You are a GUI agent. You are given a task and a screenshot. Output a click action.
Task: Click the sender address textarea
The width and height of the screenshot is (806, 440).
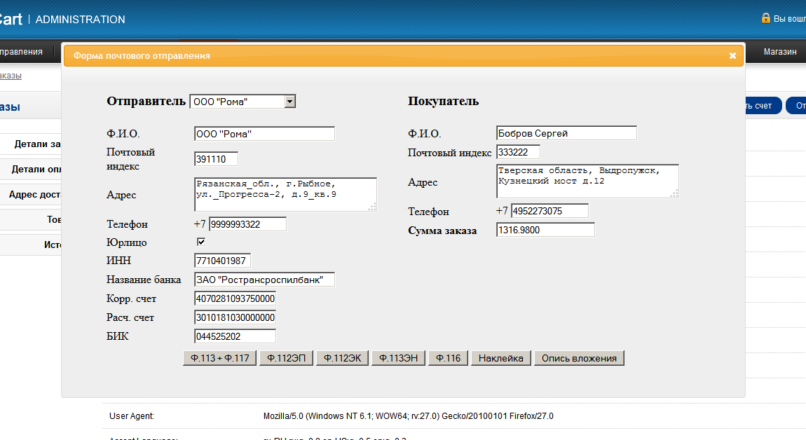click(x=285, y=194)
